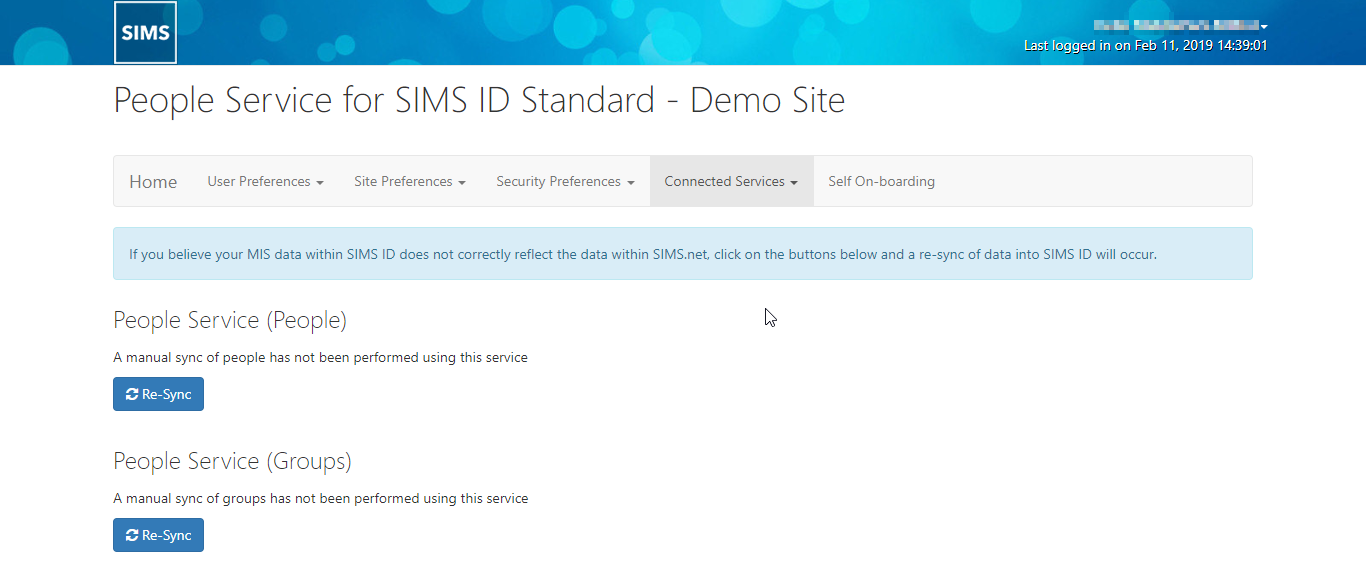This screenshot has width=1366, height=565.
Task: Open the Connected Services dropdown menu
Action: point(731,181)
